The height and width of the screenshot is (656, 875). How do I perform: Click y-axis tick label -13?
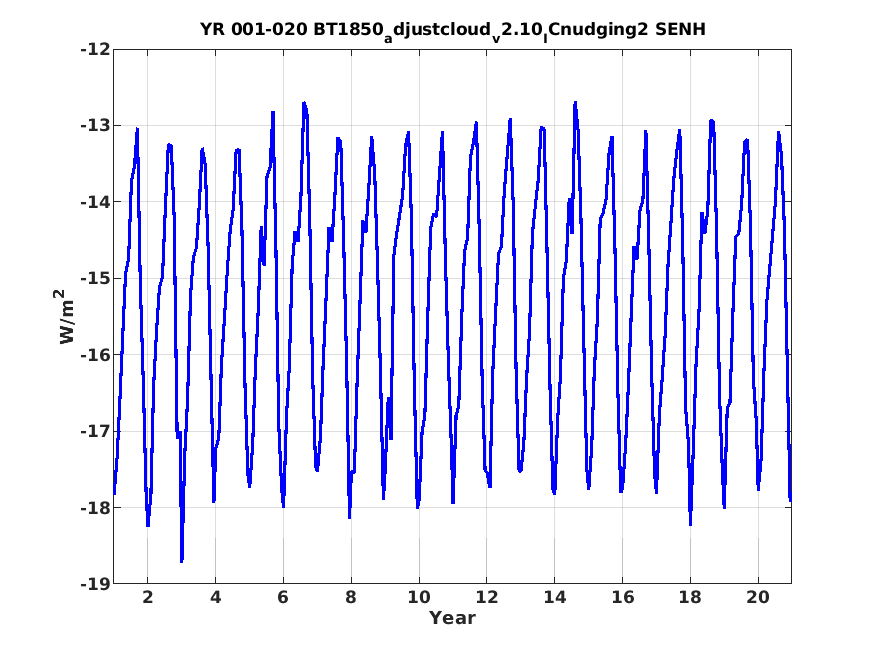(95, 126)
